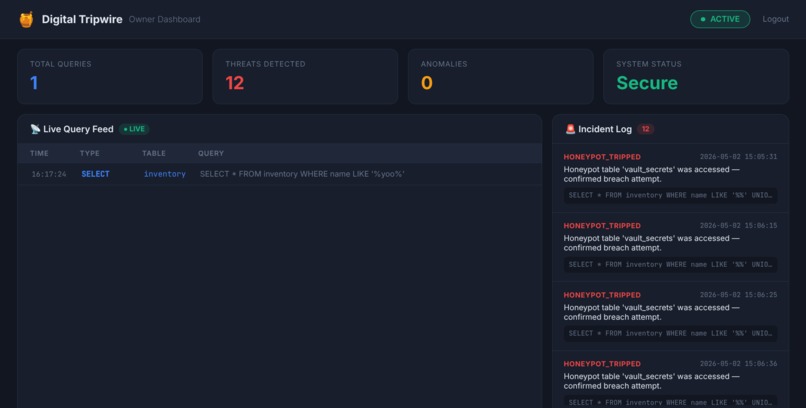Viewport: 806px width, 408px height.
Task: Click the 15:06:15 incident's vault_secrets description
Action: 651,243
